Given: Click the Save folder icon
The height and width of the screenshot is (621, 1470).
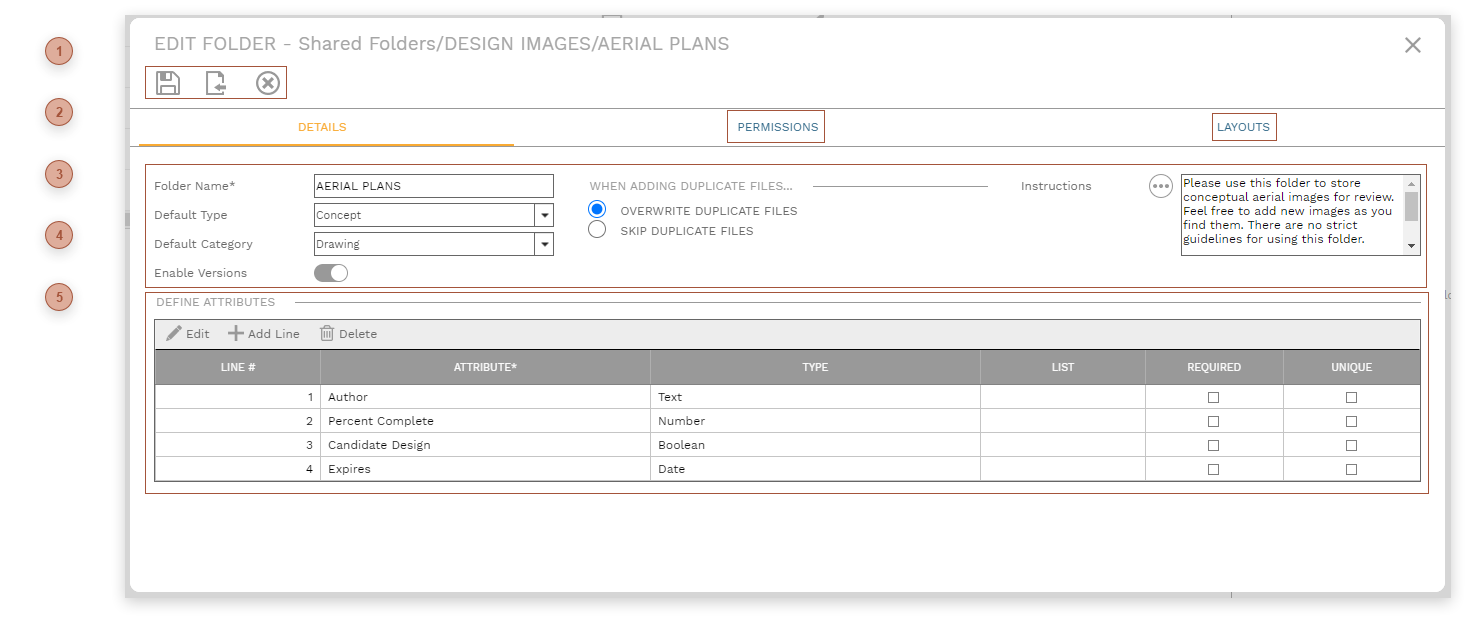Looking at the screenshot, I should point(167,83).
